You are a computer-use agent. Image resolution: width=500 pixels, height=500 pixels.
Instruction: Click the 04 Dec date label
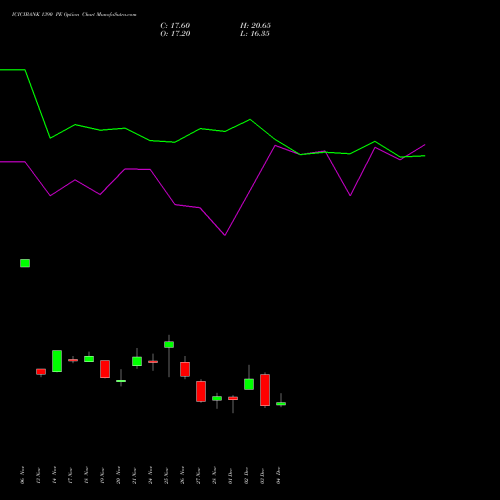point(278,475)
